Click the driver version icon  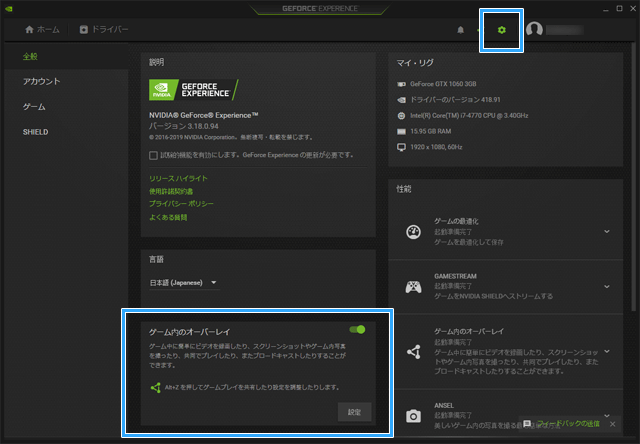[401, 100]
